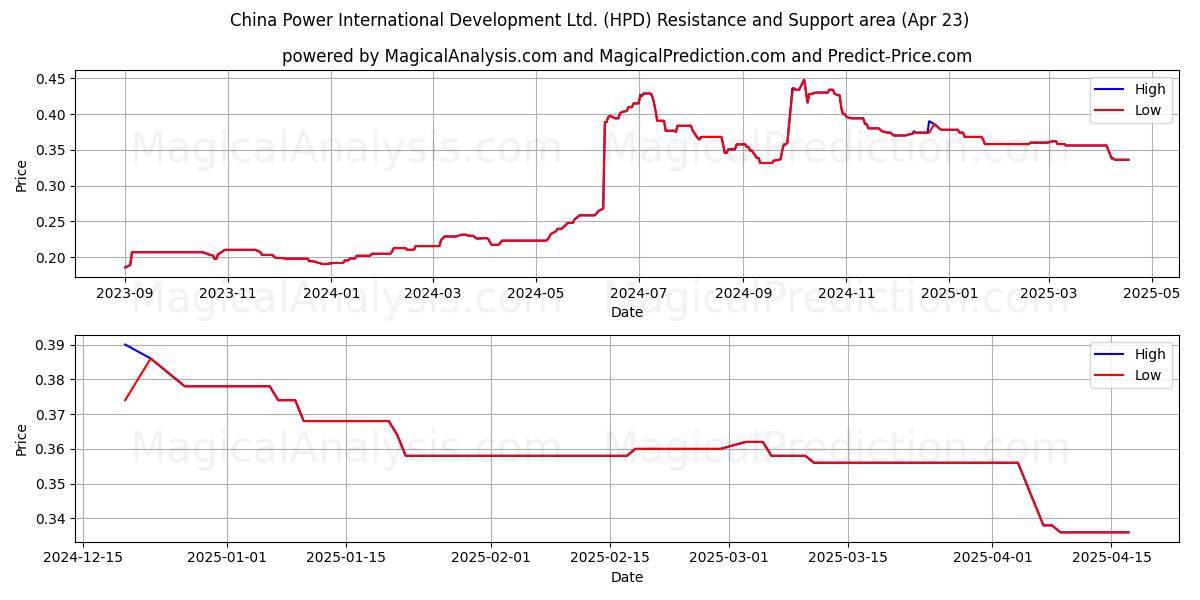Click the '0.39' y-axis tick in bottom chart
This screenshot has height=600, width=1200.
pos(50,345)
